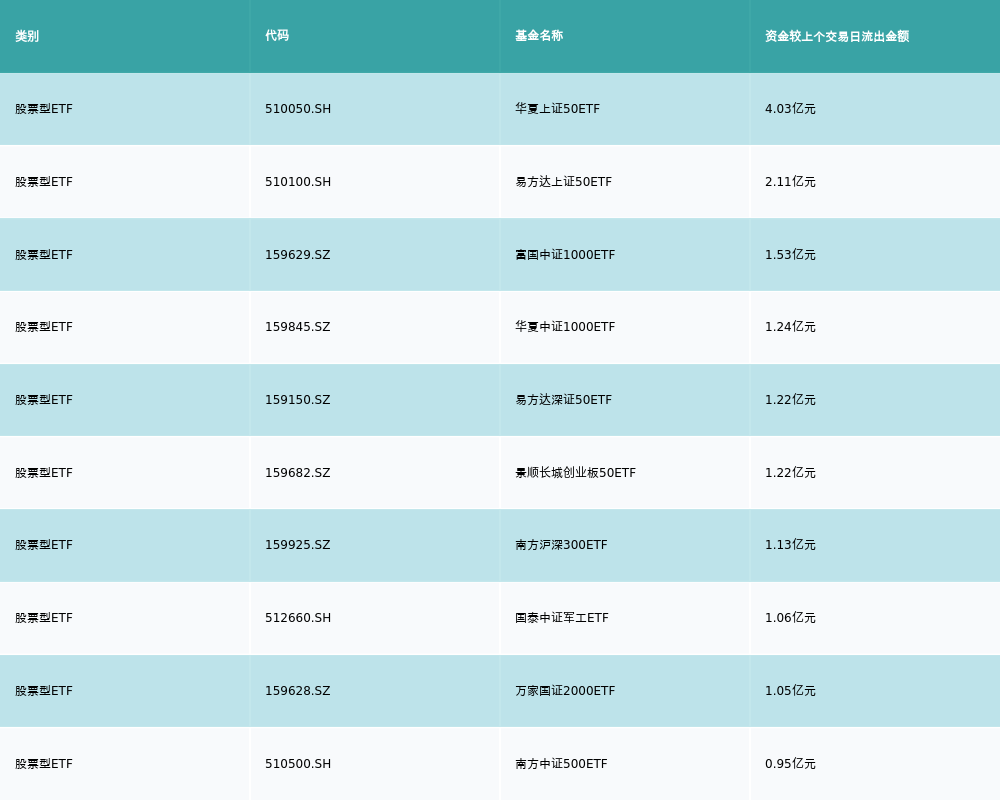Image resolution: width=1000 pixels, height=800 pixels.
Task: Select code 510500.SH
Action: [x=298, y=764]
